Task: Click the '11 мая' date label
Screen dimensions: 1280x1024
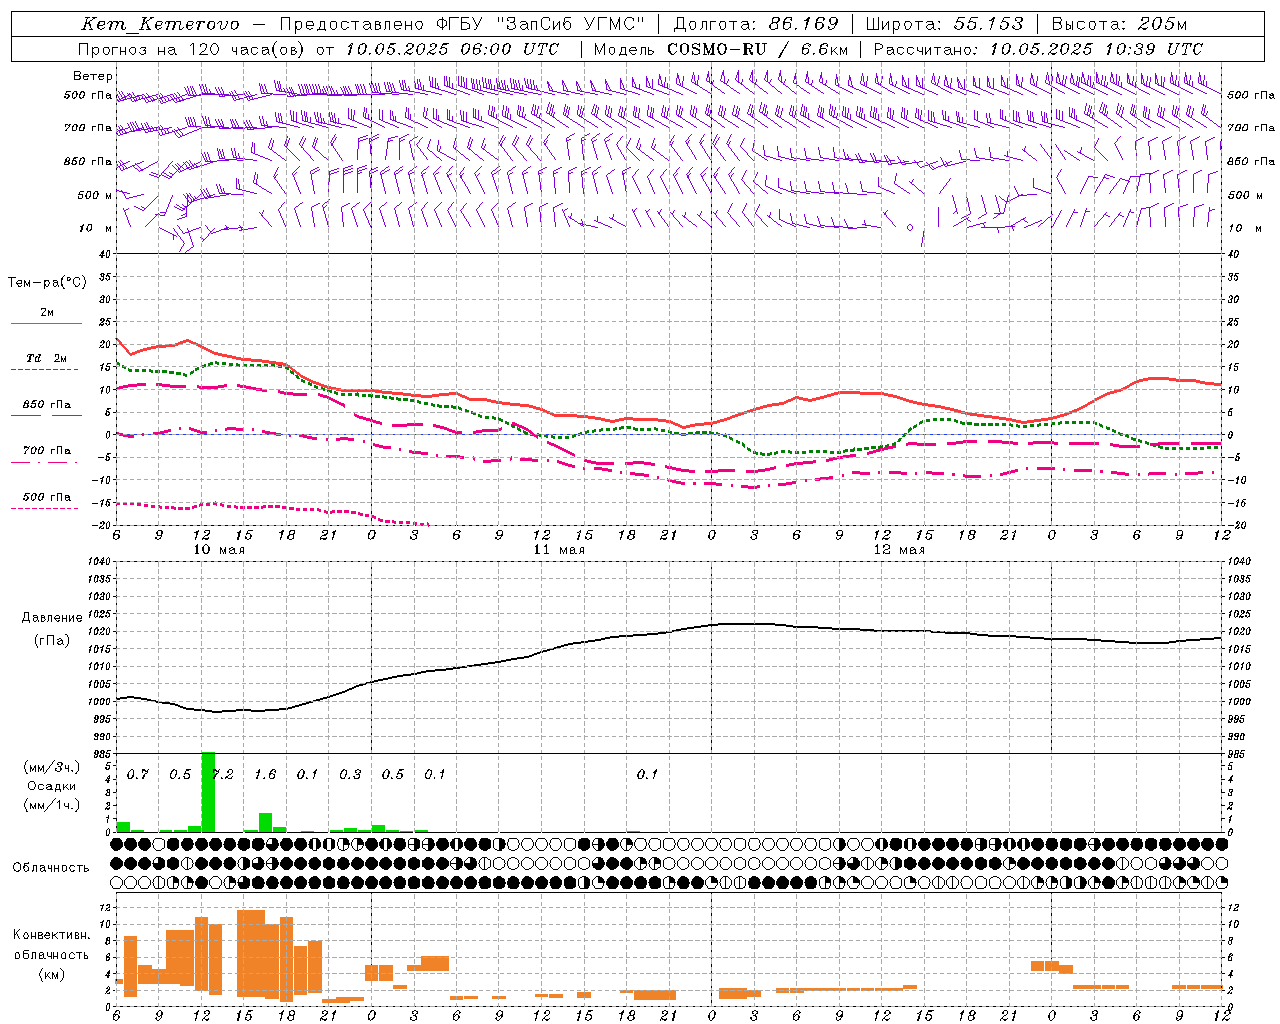Action: (x=559, y=549)
